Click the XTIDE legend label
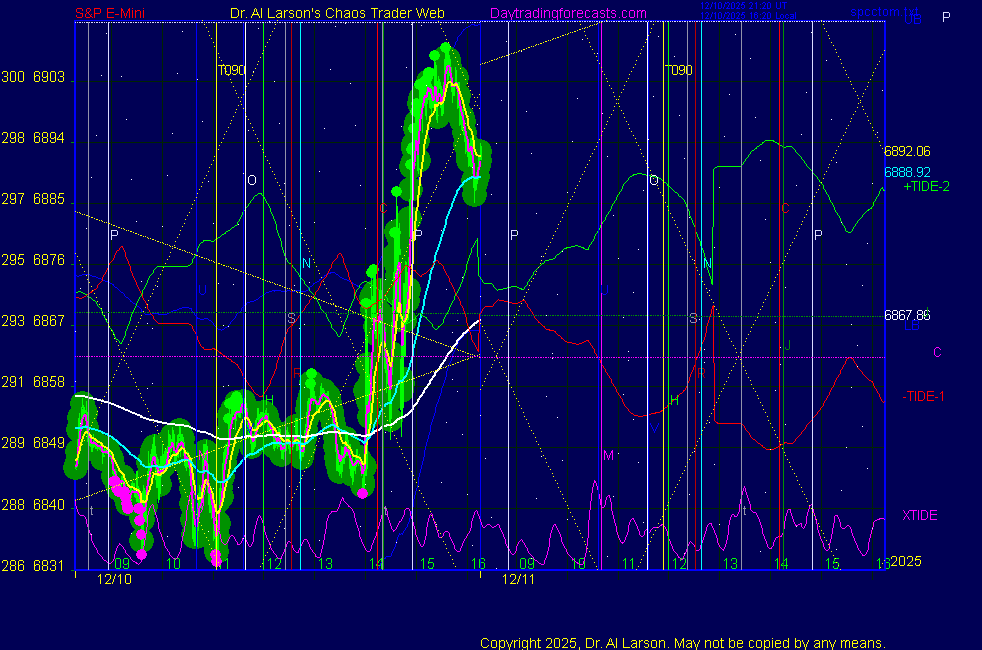982x650 pixels. [x=920, y=515]
